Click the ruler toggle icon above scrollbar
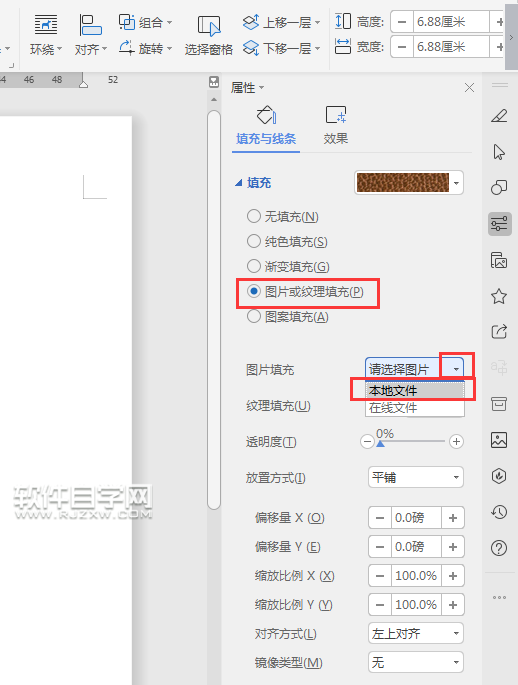 coord(214,82)
